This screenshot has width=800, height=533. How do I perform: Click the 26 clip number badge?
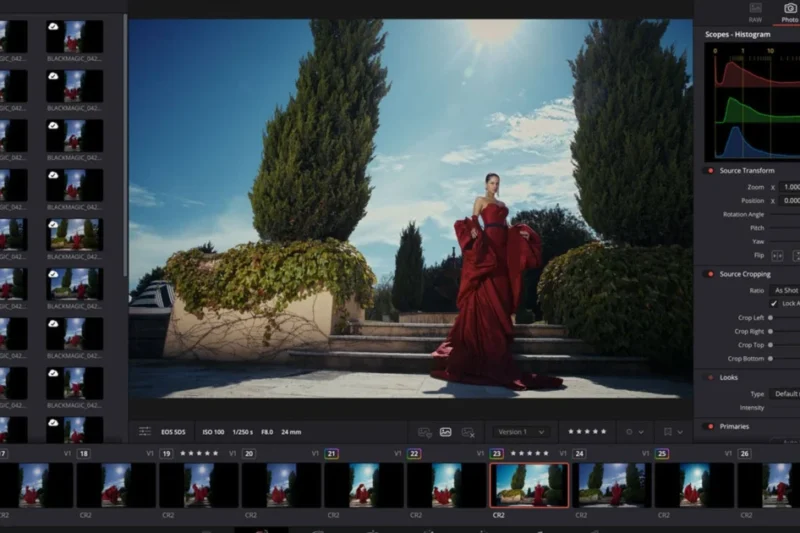(745, 453)
